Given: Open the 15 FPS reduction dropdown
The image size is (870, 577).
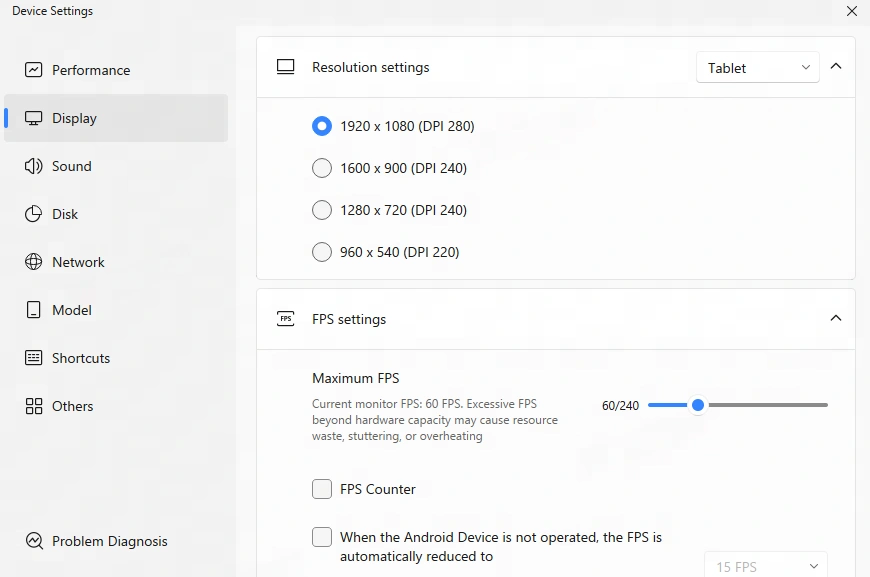Looking at the screenshot, I should [765, 565].
